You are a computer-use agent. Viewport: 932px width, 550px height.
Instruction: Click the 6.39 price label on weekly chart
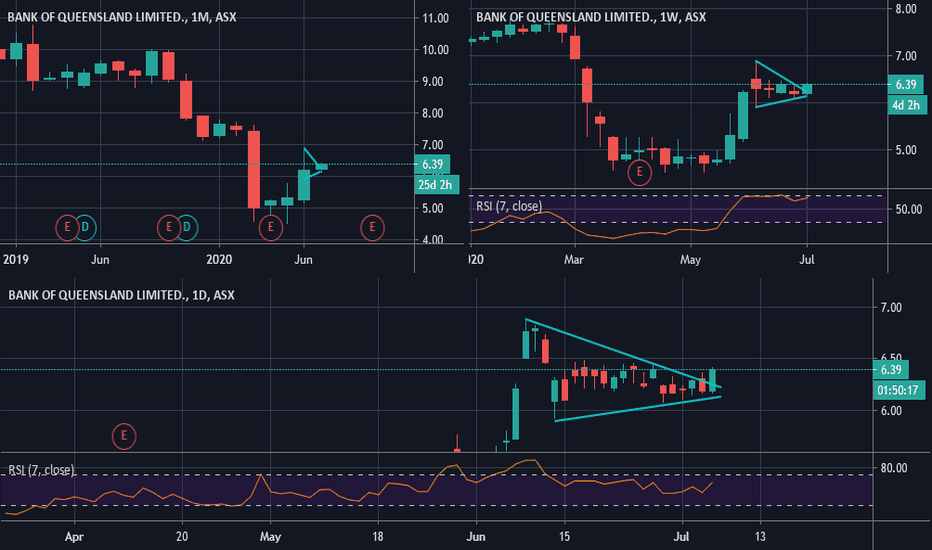coord(906,84)
